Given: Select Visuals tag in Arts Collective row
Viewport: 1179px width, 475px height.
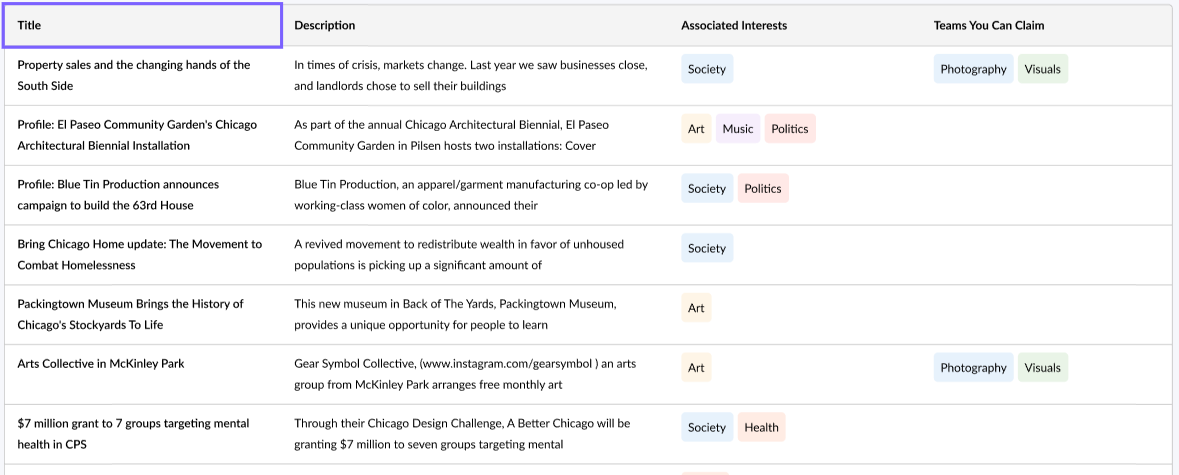Looking at the screenshot, I should click(1042, 368).
